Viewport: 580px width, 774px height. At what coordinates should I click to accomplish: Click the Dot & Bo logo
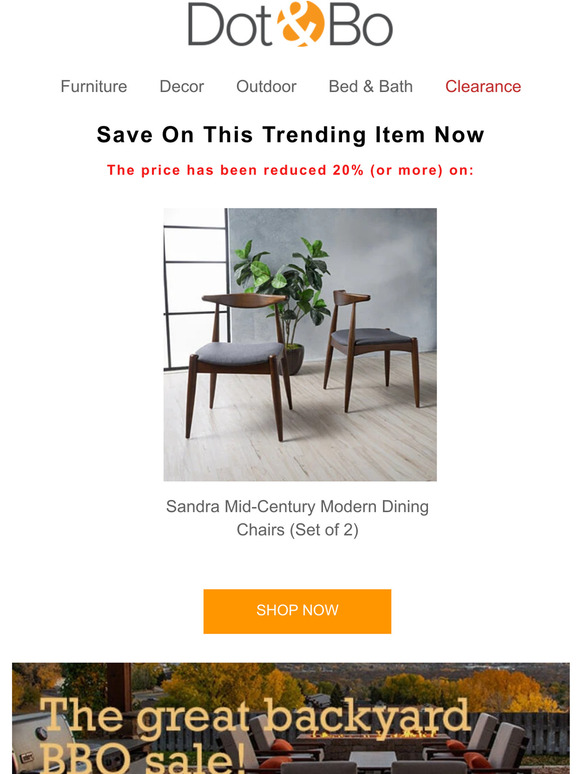290,24
